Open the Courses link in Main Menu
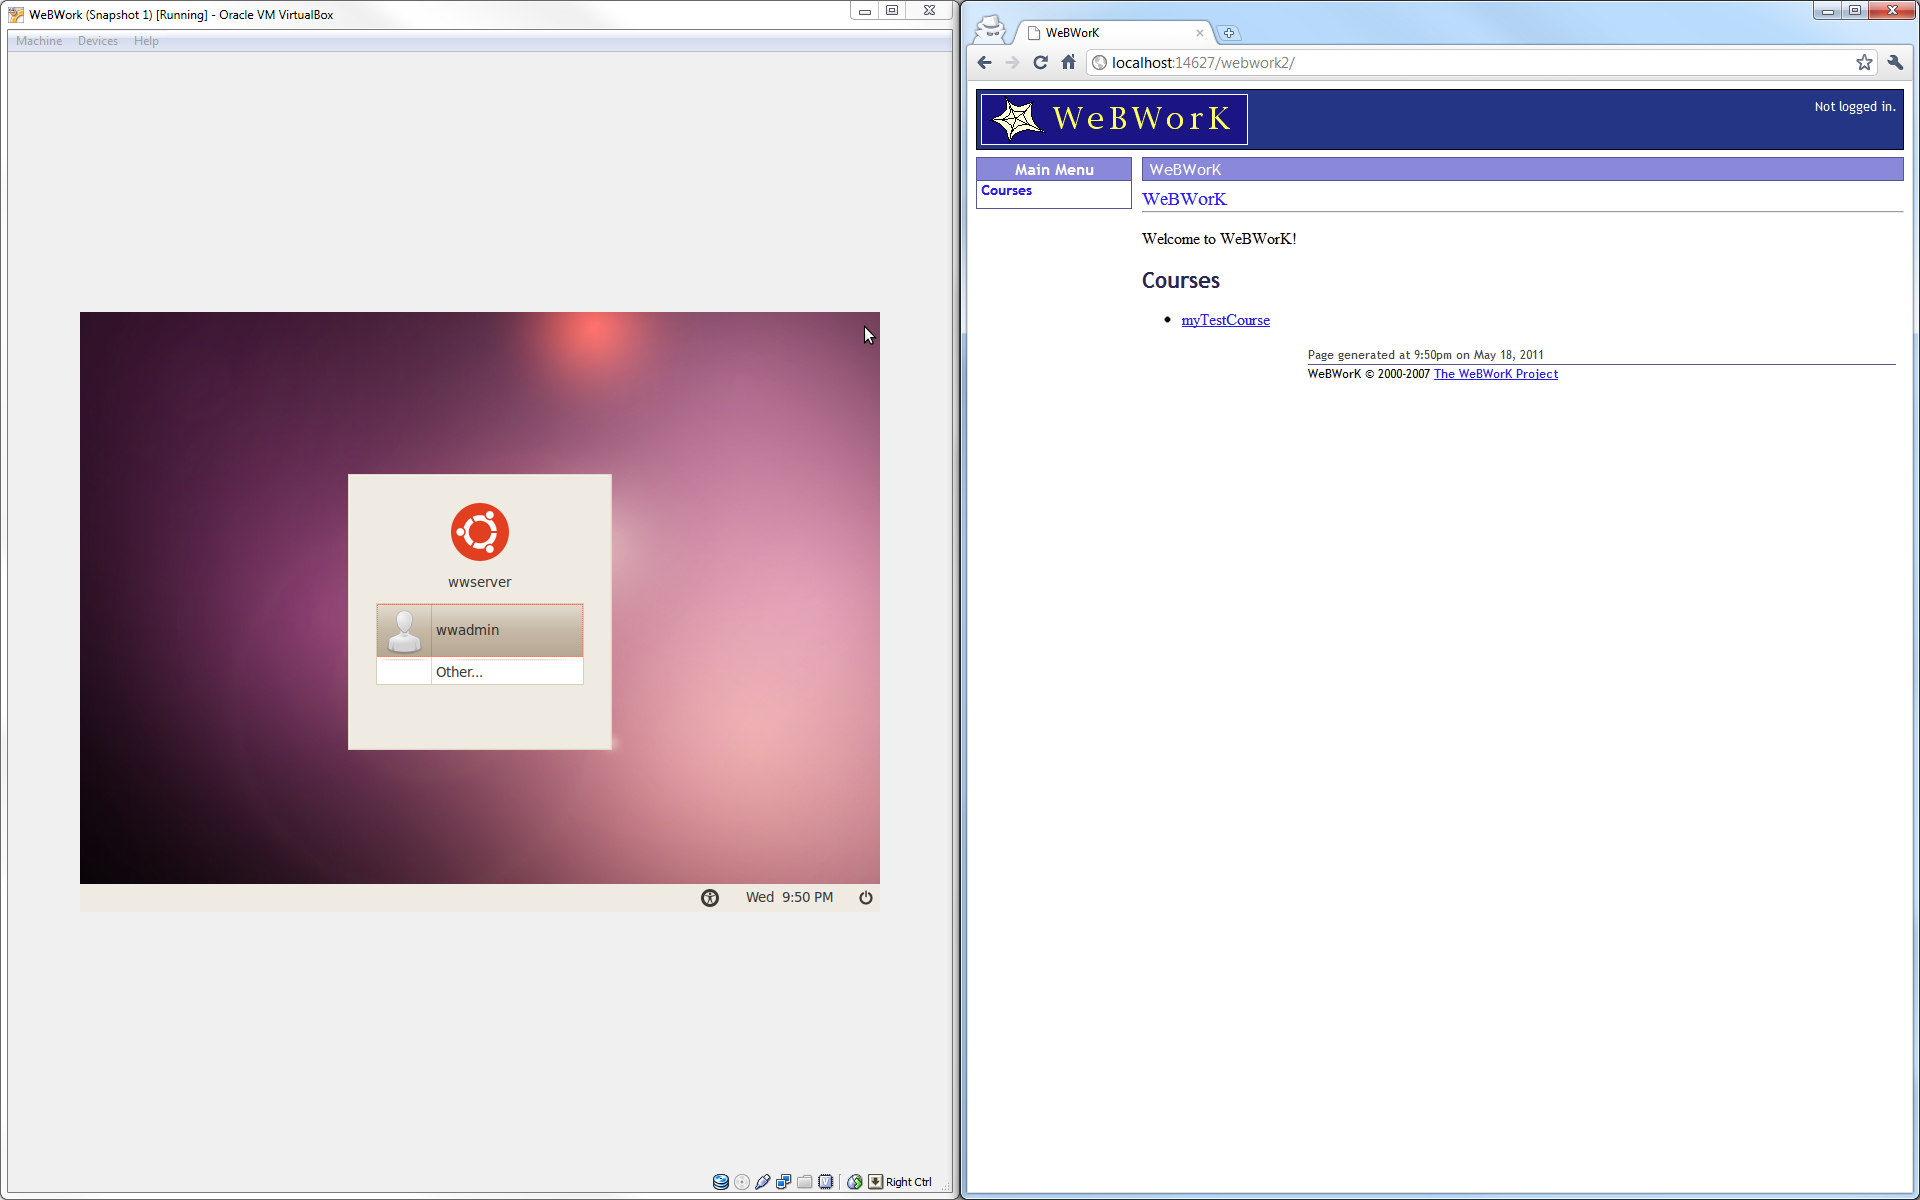This screenshot has width=1920, height=1200. [x=1006, y=191]
